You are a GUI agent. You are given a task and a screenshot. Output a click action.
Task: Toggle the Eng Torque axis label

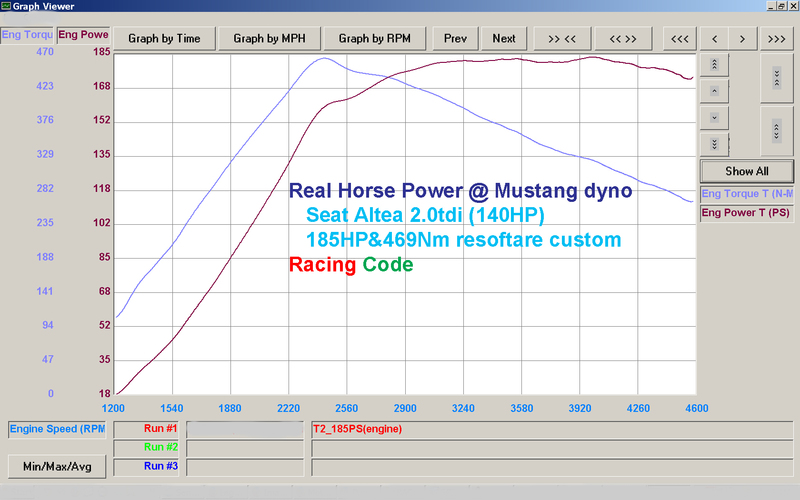pyautogui.click(x=27, y=35)
